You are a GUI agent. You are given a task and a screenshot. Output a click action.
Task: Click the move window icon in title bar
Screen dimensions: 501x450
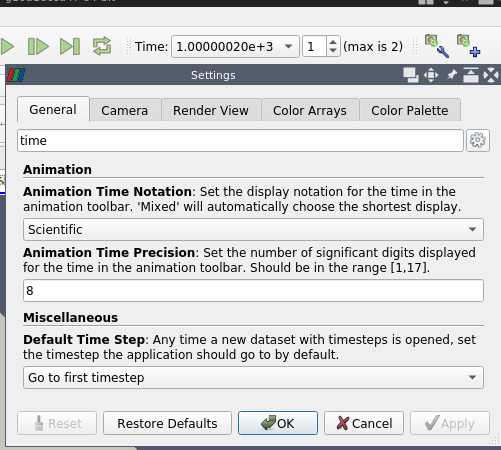tap(431, 75)
